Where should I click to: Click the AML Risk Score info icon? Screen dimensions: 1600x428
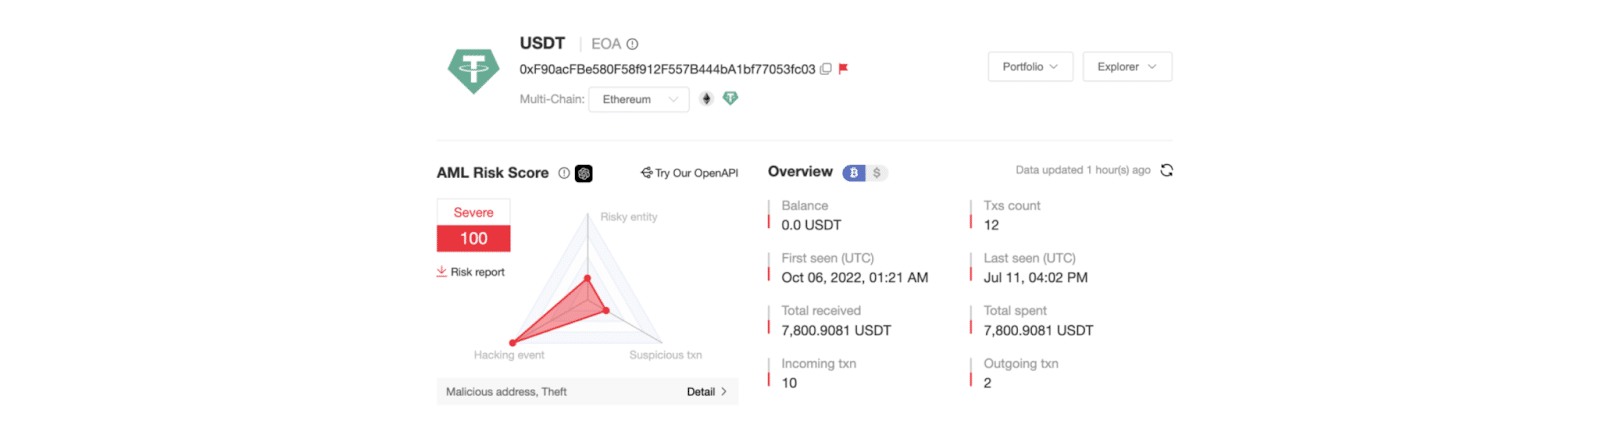click(x=564, y=173)
